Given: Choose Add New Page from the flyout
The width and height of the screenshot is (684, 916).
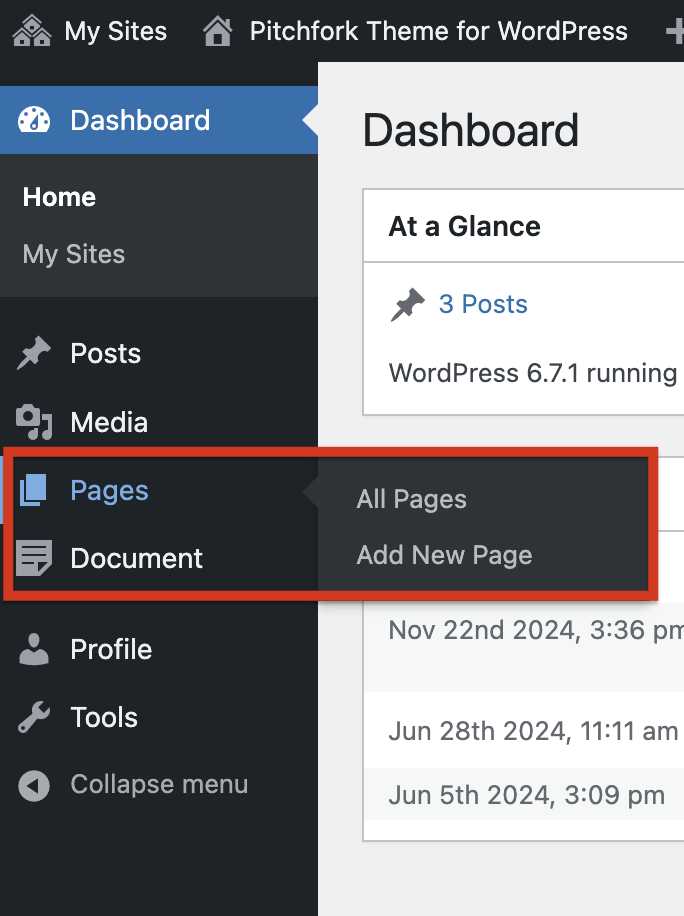Looking at the screenshot, I should click(x=445, y=555).
